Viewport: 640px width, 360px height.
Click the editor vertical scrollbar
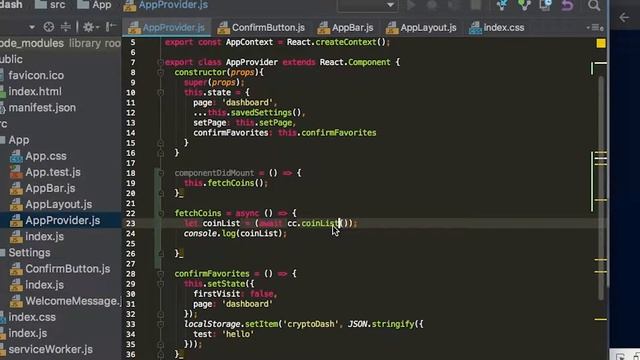[602, 188]
